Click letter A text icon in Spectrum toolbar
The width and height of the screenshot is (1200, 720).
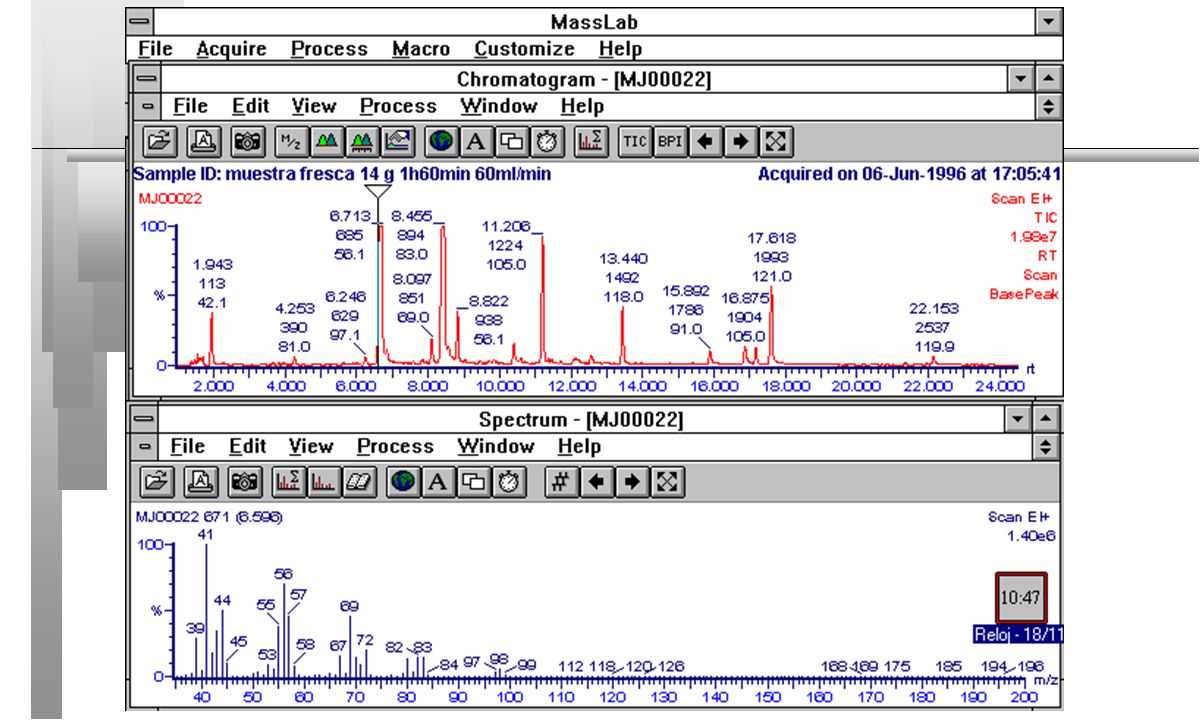[440, 482]
